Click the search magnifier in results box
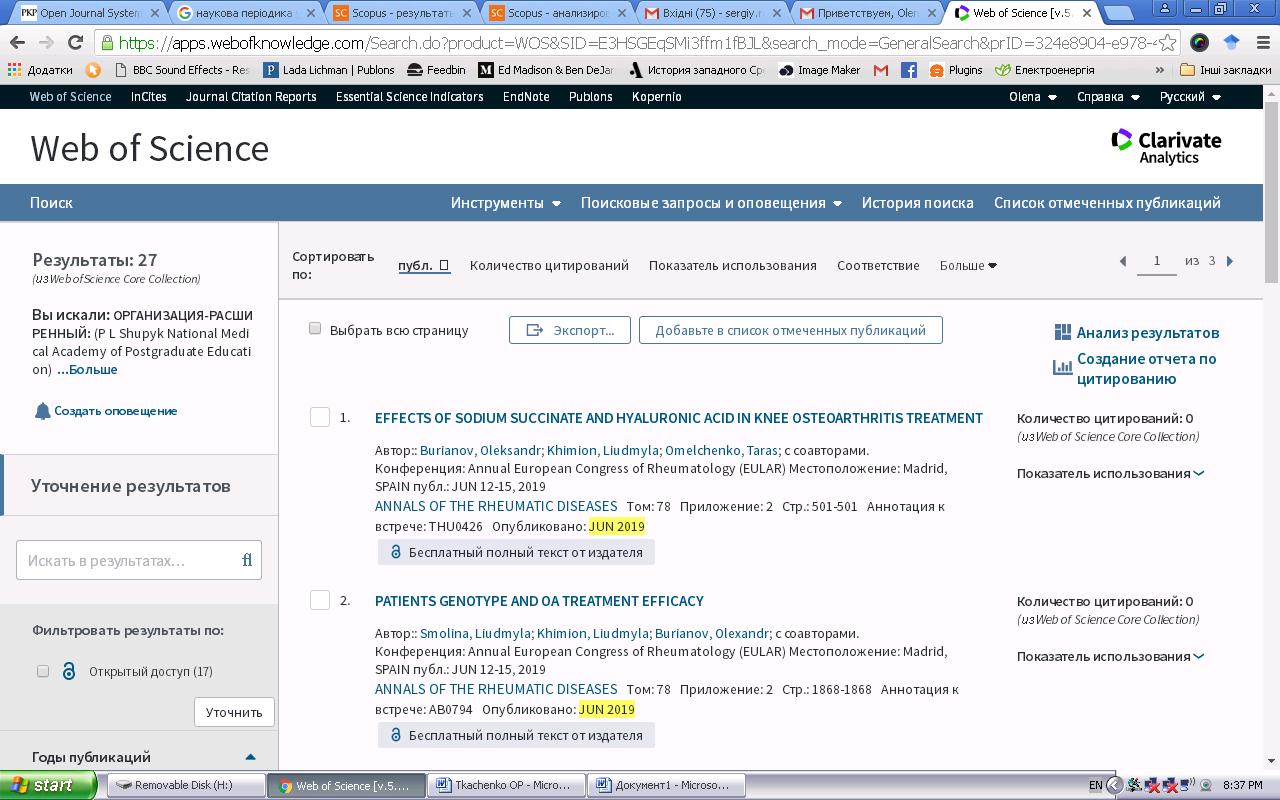 [247, 560]
